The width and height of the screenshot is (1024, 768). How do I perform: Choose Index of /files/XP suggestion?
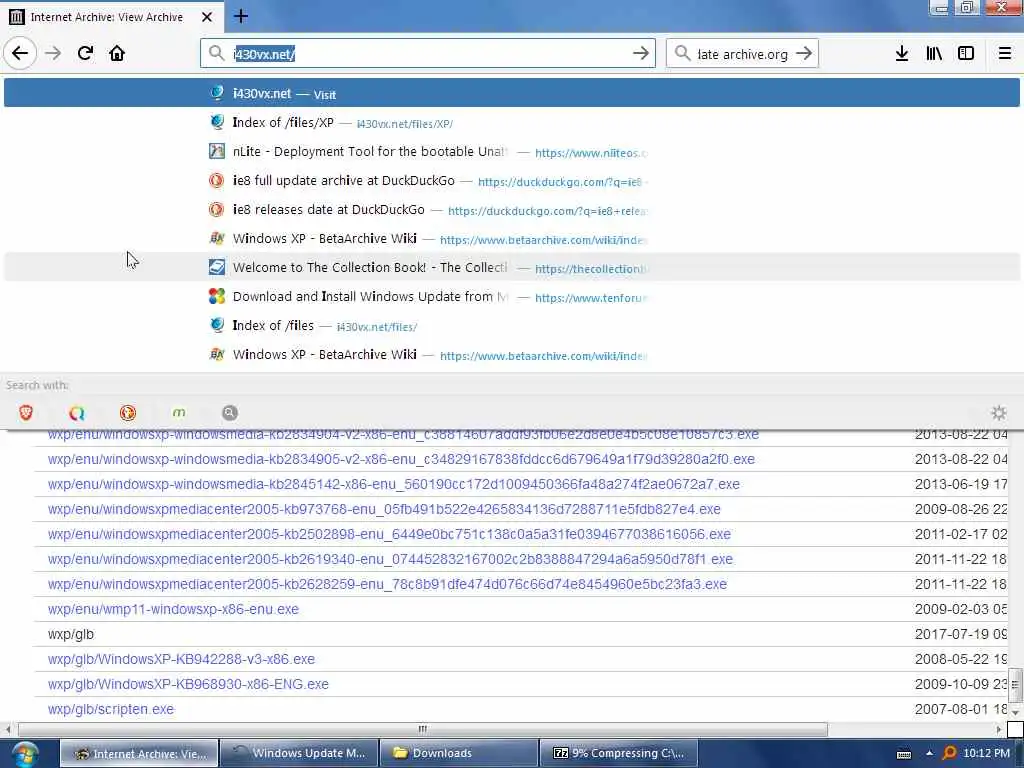coord(511,123)
